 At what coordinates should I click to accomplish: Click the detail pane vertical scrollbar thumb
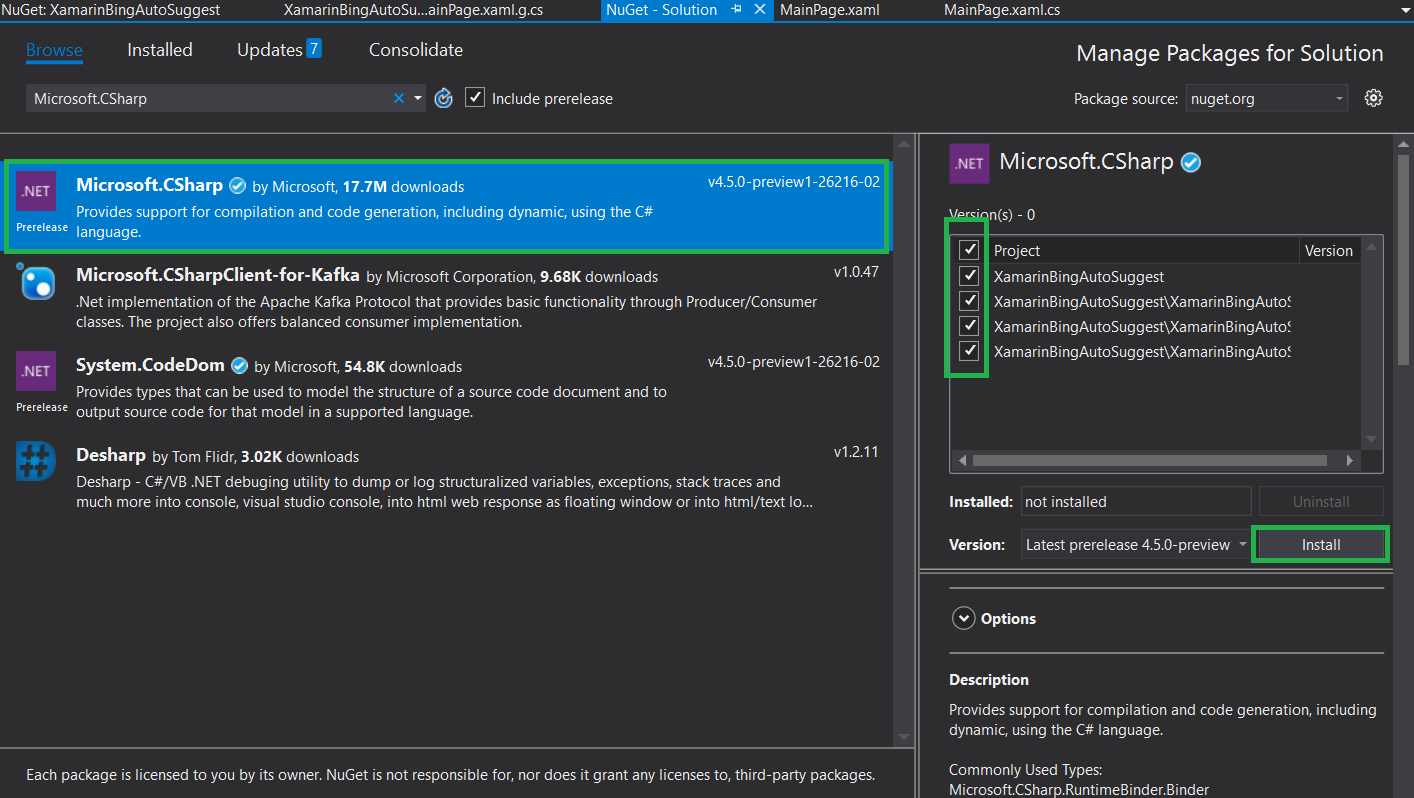(x=1404, y=259)
